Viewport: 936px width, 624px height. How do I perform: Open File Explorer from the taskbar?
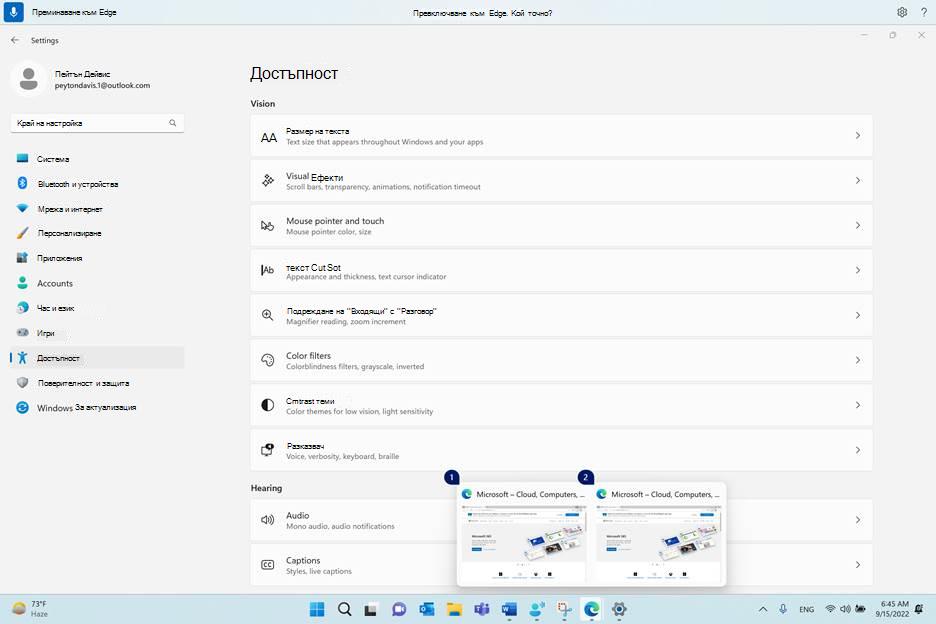point(454,609)
